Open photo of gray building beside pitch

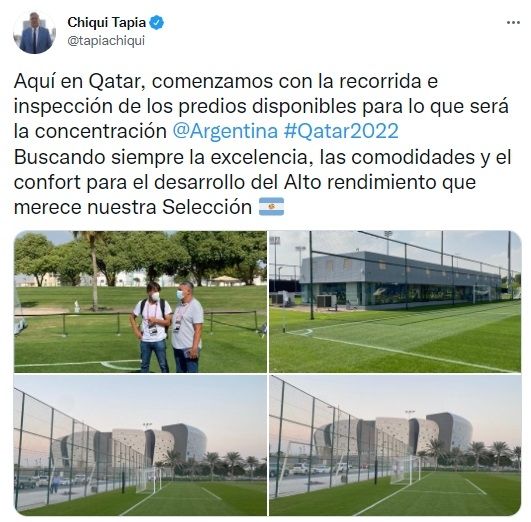(395, 301)
